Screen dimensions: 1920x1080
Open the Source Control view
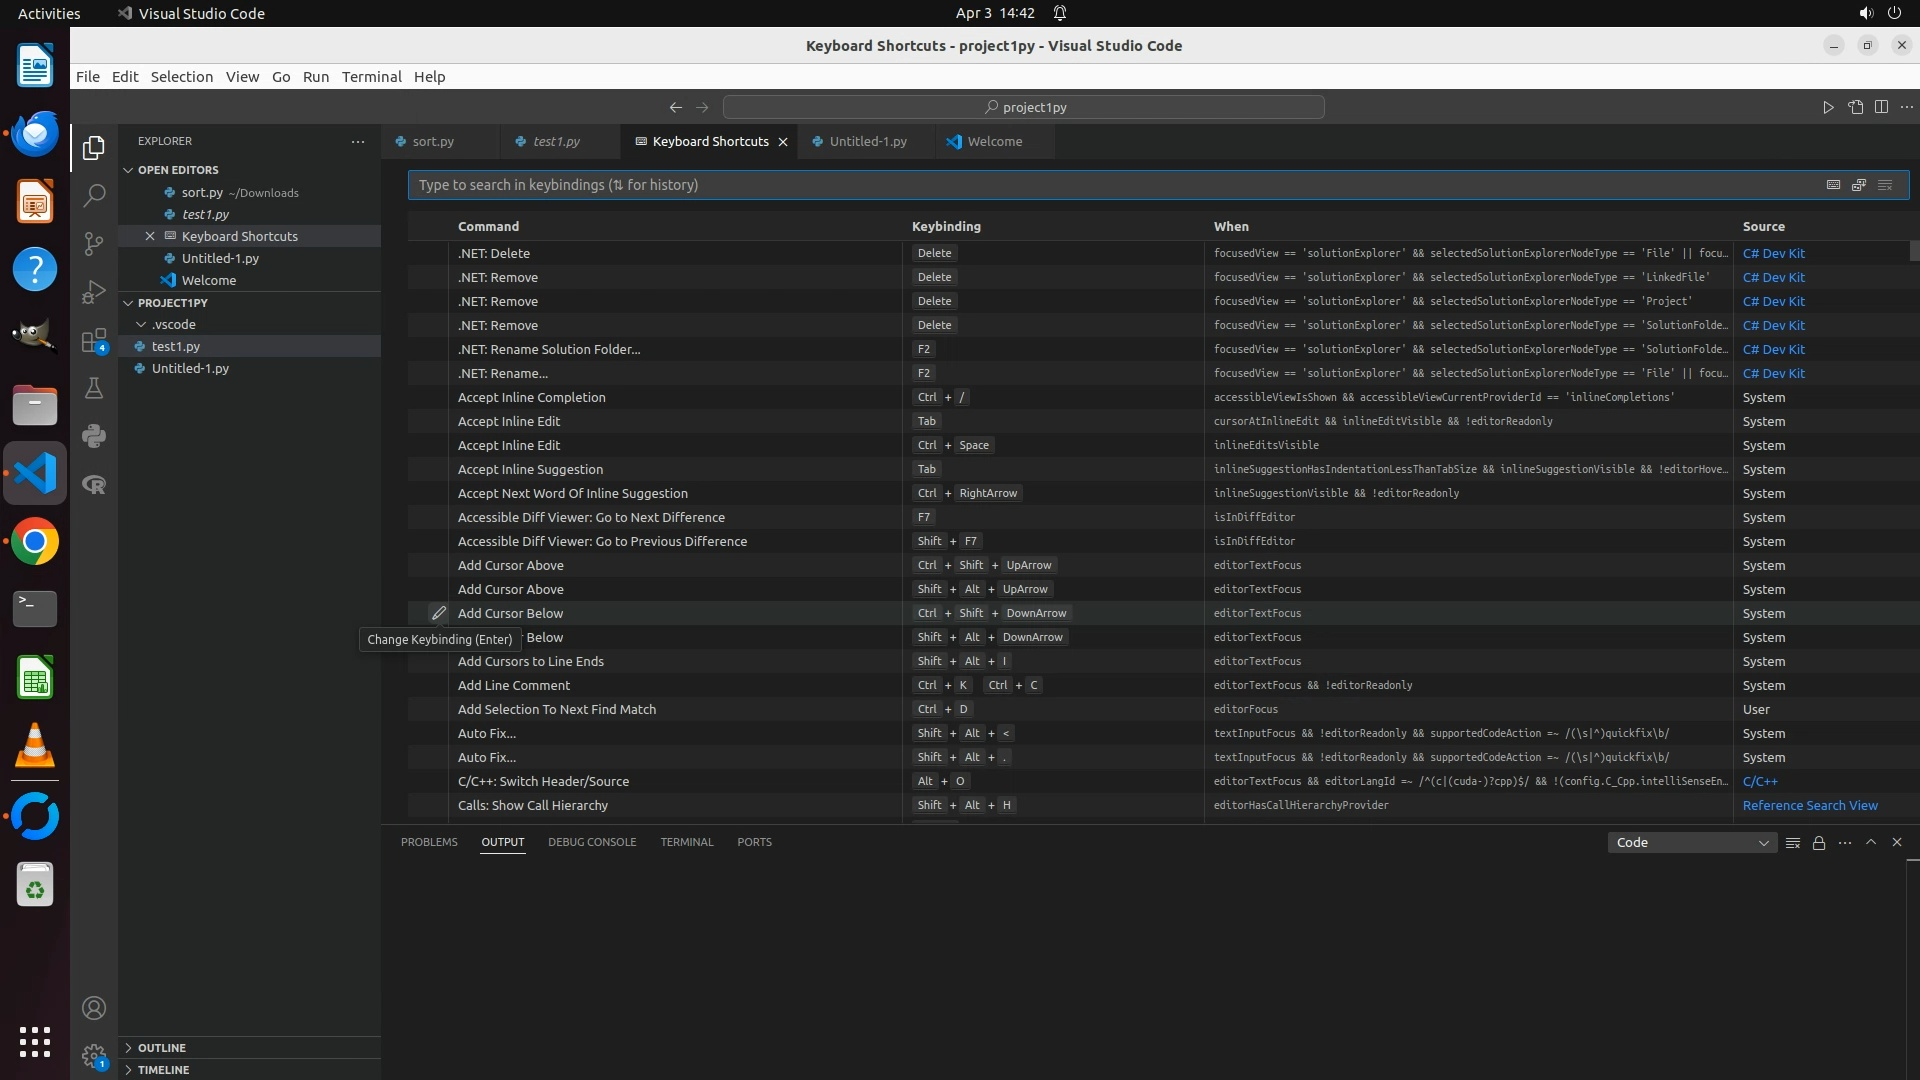(94, 244)
